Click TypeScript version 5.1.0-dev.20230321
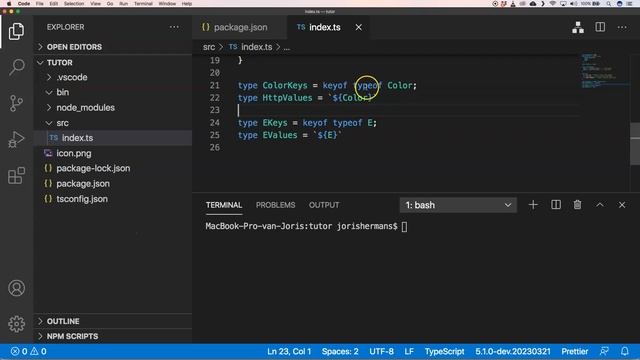Image resolution: width=640 pixels, height=360 pixels. [513, 351]
